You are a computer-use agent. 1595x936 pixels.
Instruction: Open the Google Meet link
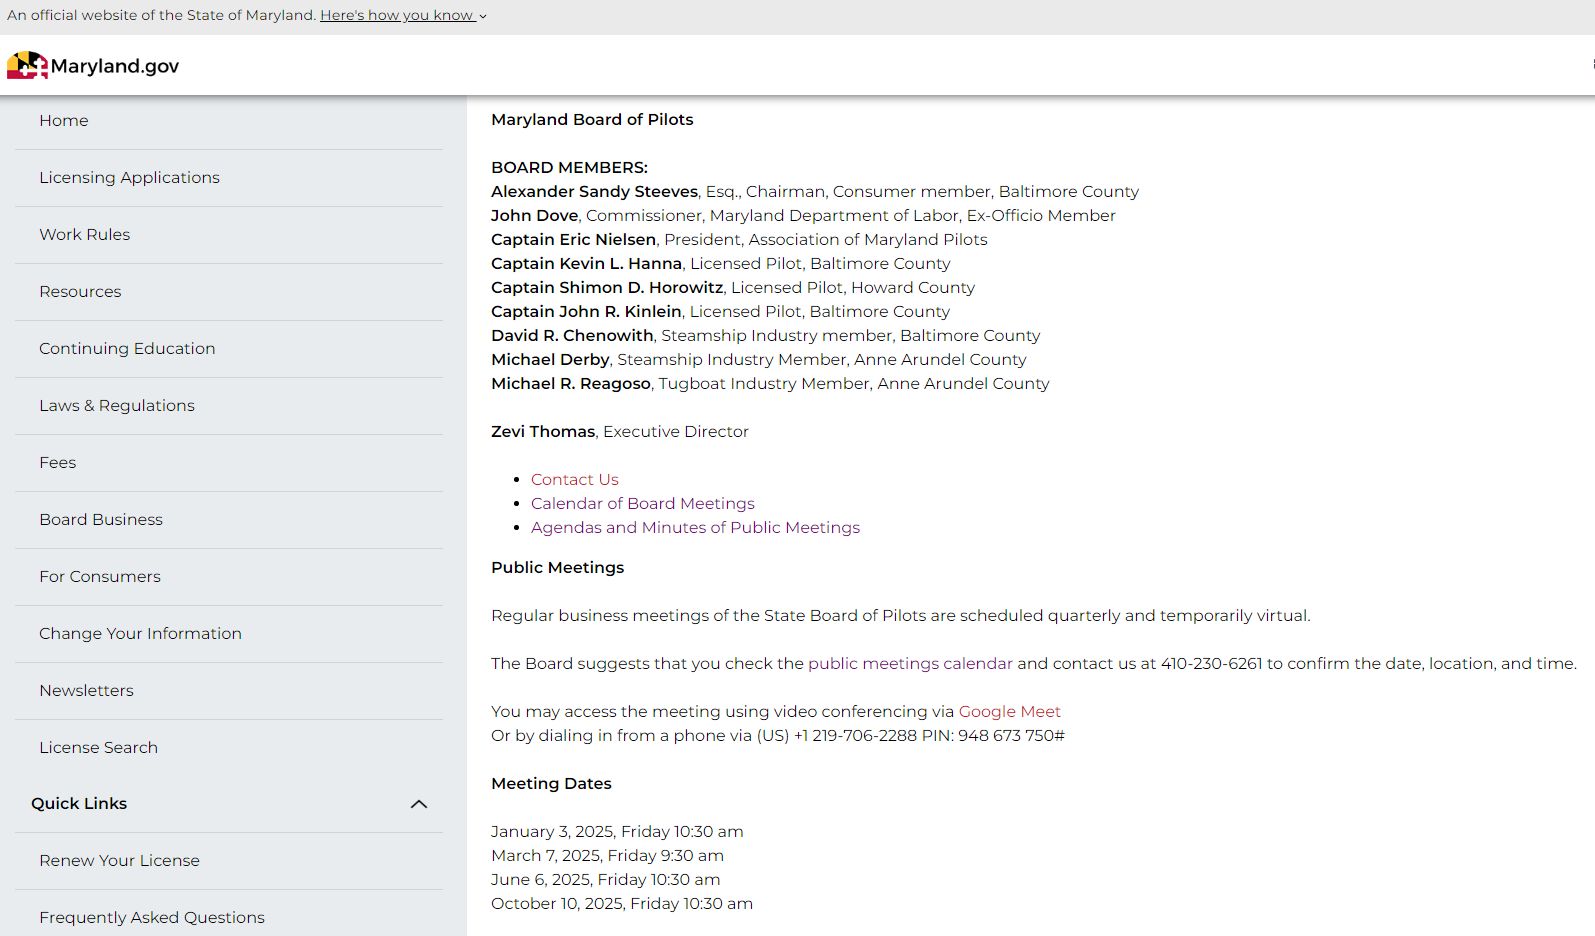point(1010,712)
